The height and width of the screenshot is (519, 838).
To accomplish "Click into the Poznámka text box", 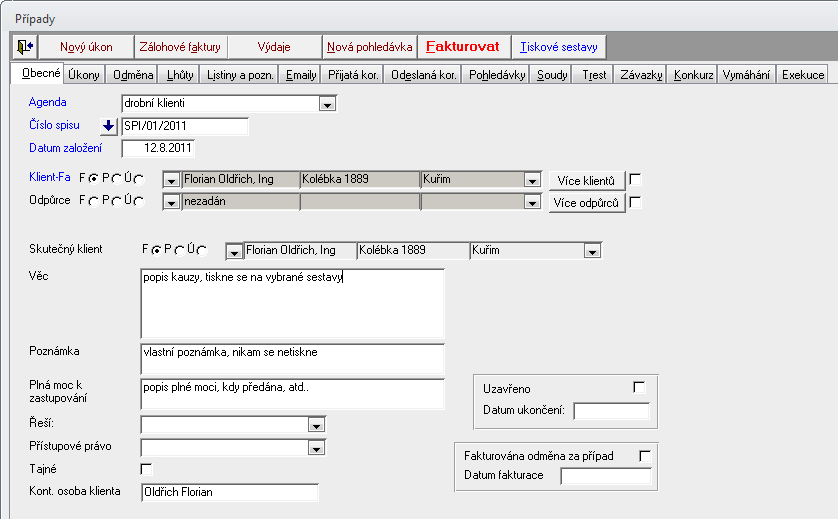I will (x=292, y=359).
